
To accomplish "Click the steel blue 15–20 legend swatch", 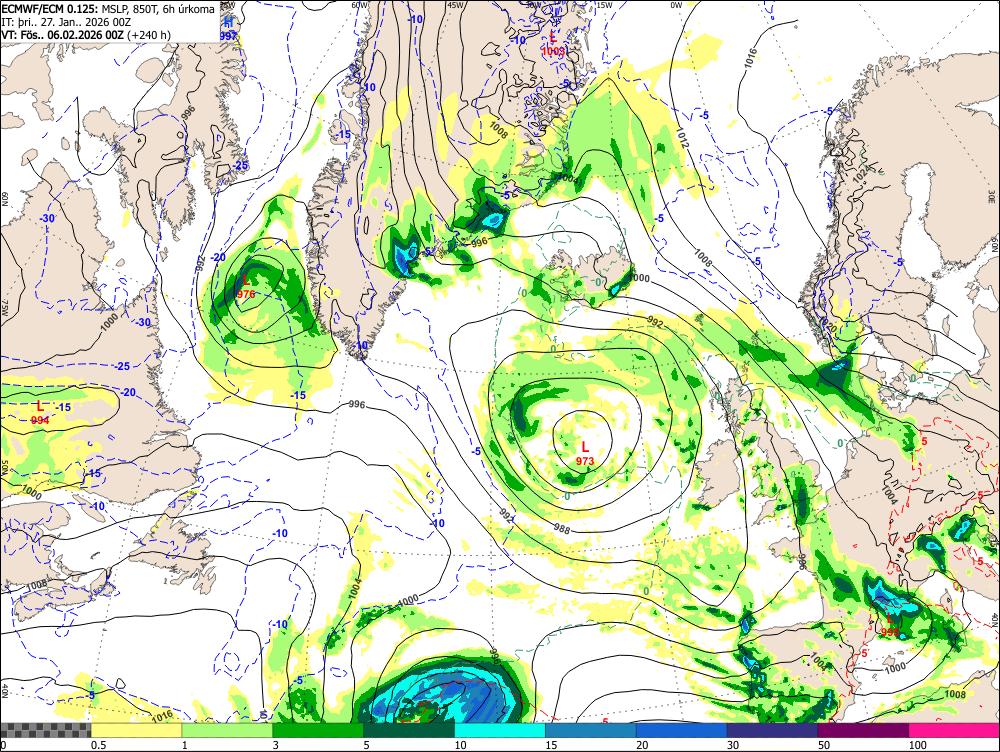I will click(591, 730).
